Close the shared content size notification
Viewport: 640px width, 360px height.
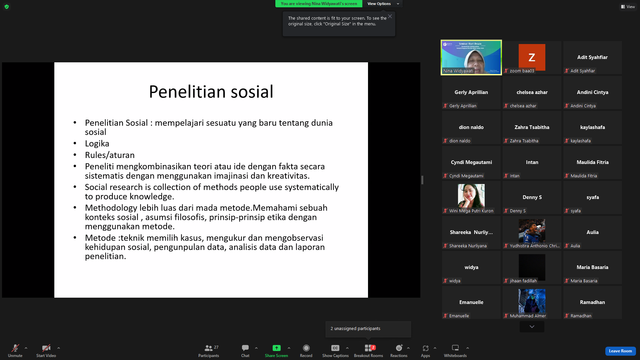pos(390,16)
